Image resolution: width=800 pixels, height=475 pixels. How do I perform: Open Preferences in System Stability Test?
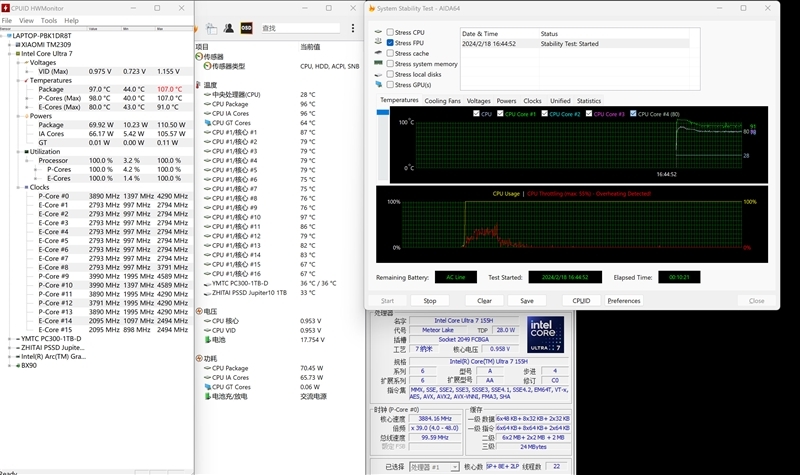pos(624,300)
